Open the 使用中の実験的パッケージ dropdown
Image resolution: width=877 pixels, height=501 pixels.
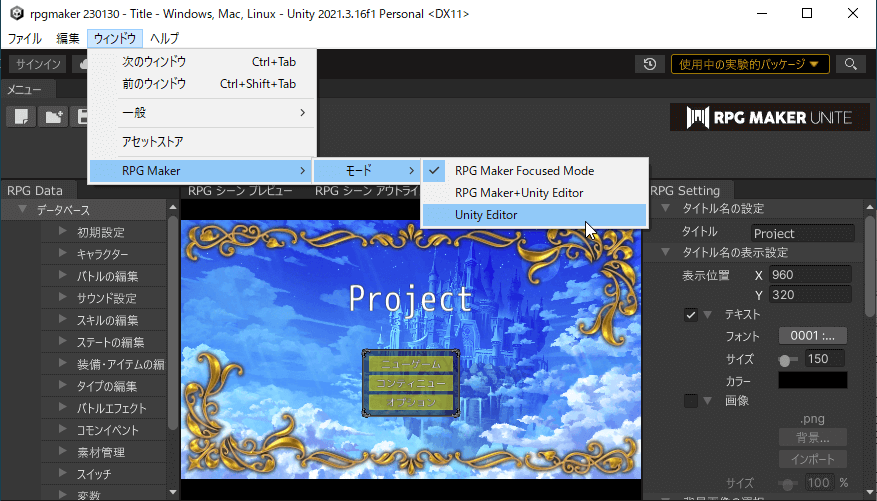point(749,64)
